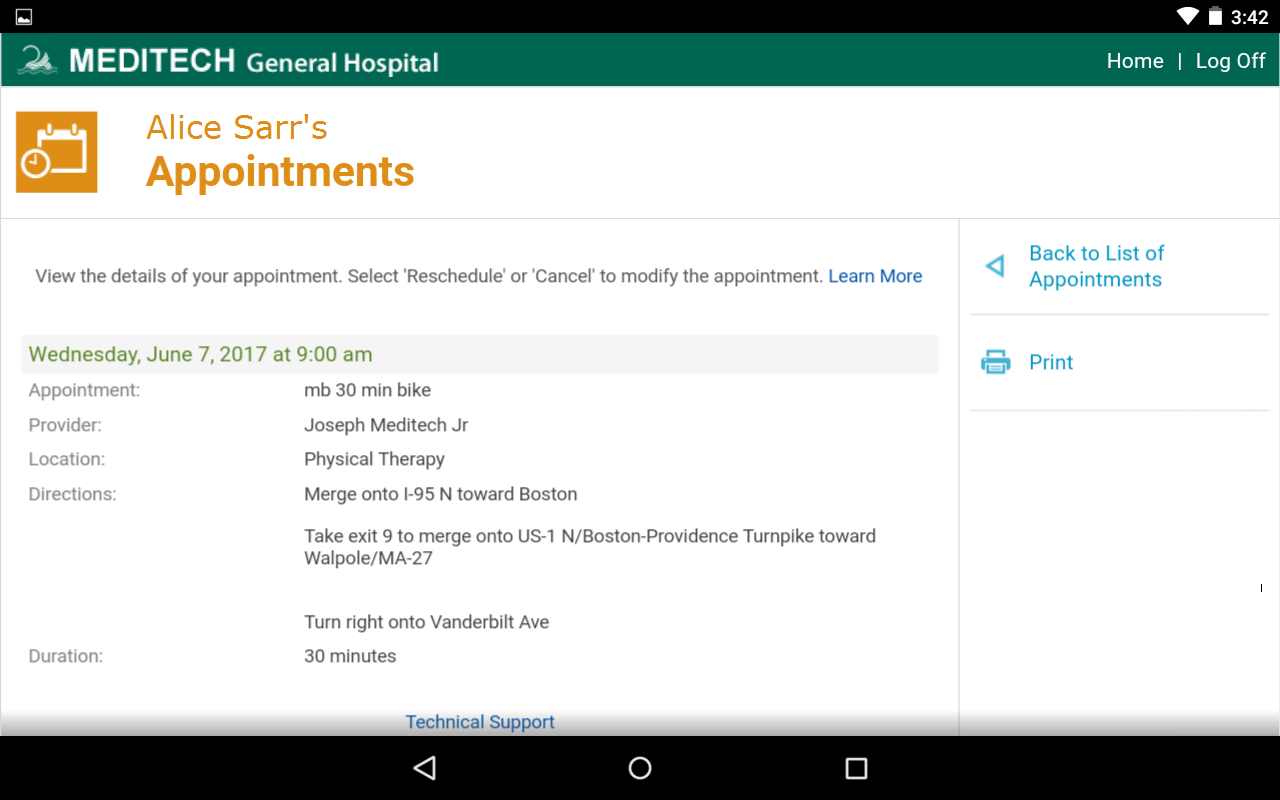Click the provider name Joseph Meditech Jr
The image size is (1280, 800).
tap(386, 425)
